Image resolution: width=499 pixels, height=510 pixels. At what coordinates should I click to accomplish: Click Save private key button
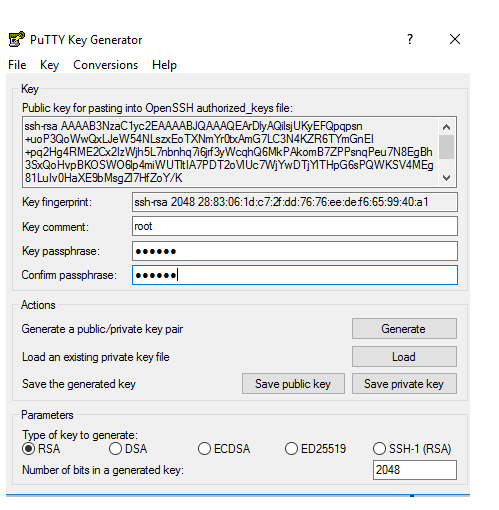click(404, 384)
